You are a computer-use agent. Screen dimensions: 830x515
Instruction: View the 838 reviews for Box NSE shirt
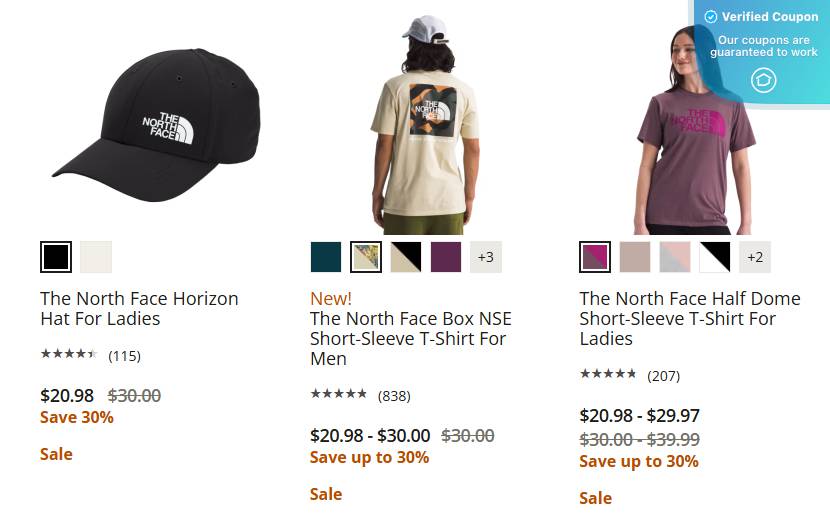tap(394, 395)
